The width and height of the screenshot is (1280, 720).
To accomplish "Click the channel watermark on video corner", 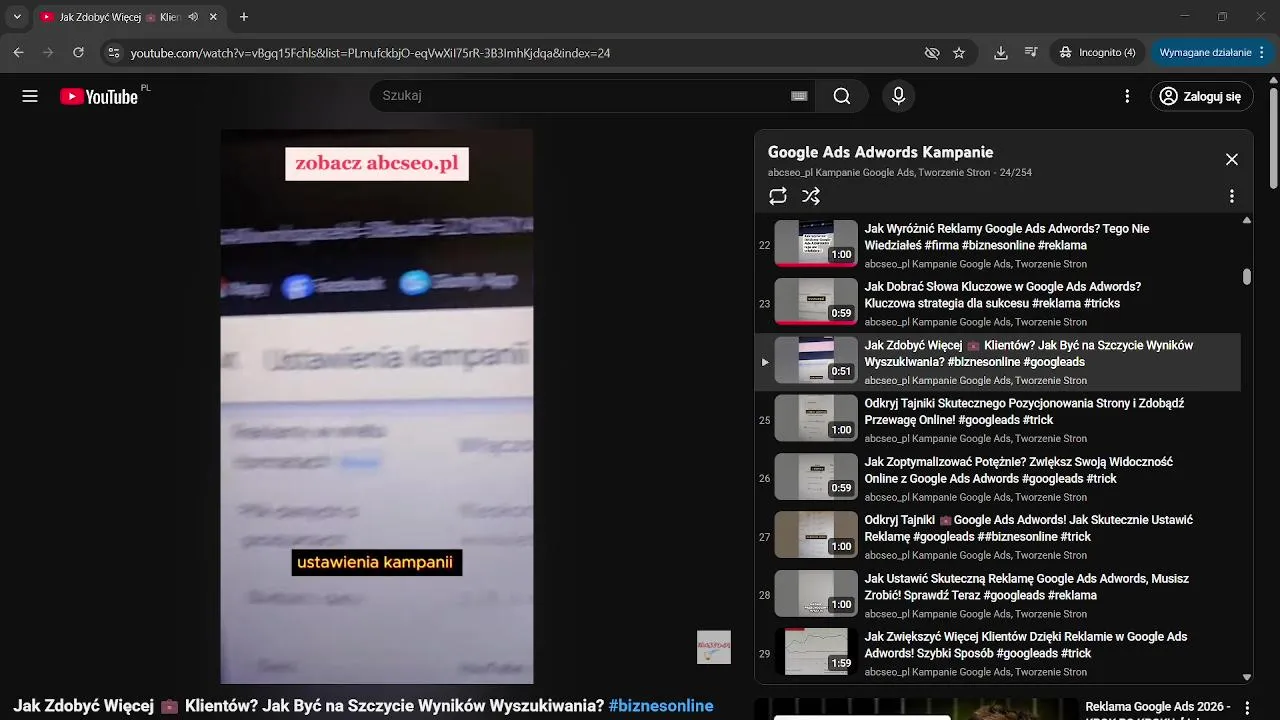I will 714,647.
